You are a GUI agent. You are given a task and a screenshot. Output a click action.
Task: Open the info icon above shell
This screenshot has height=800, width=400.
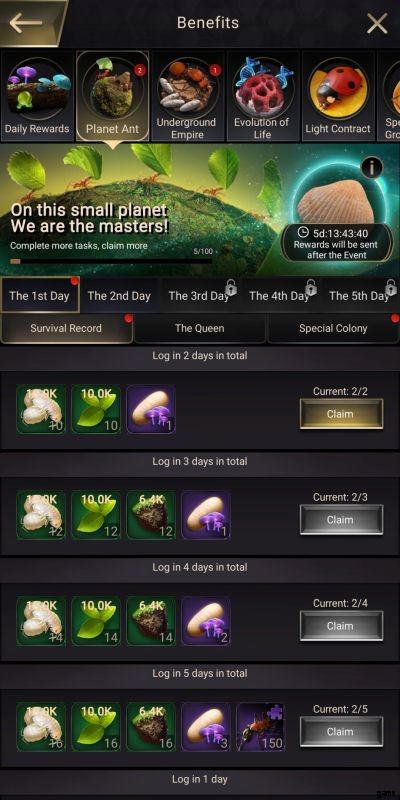pos(371,167)
